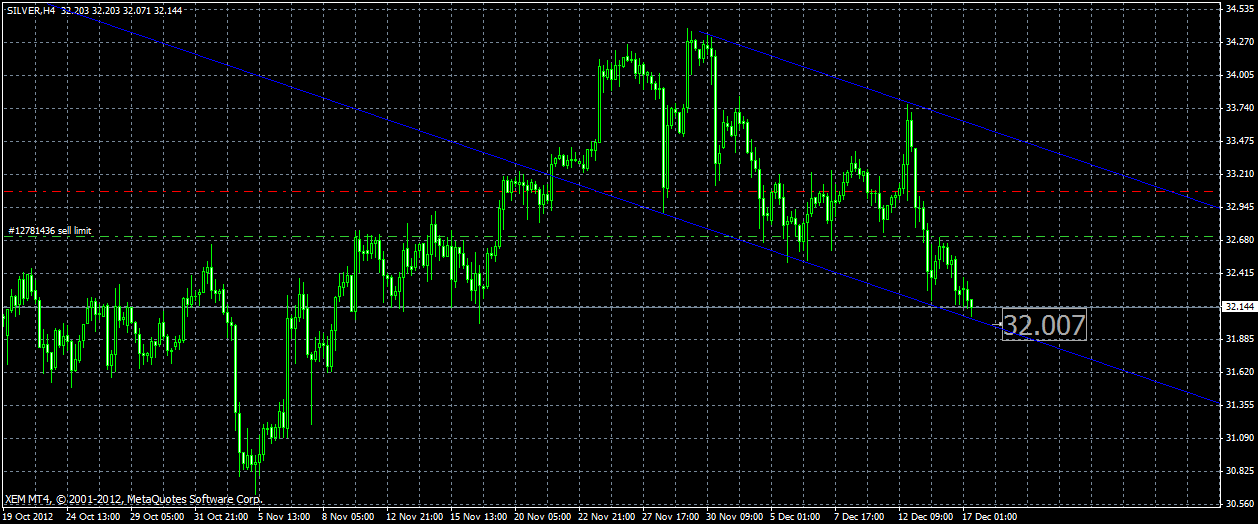Viewport: 1258px width, 524px height.
Task: Click price scale value 32.680
Action: [1241, 239]
